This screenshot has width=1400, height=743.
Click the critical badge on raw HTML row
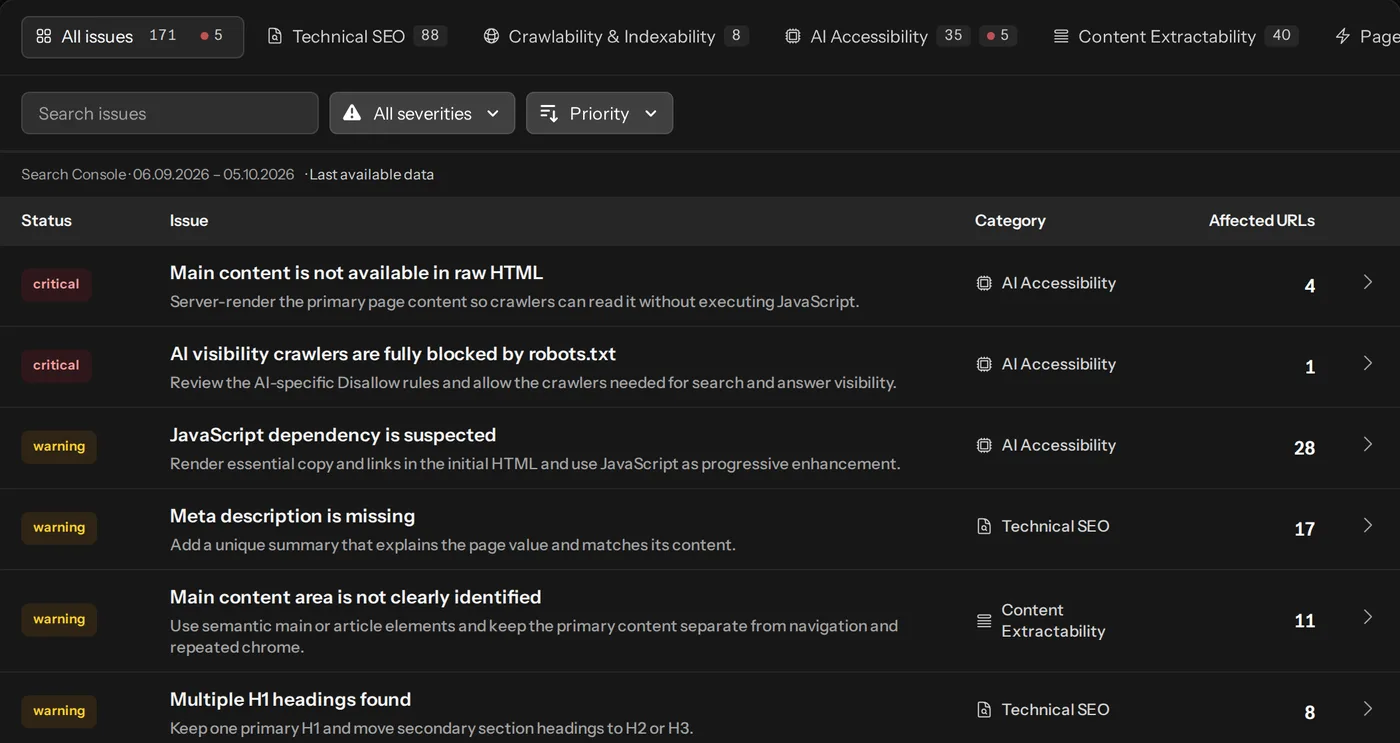point(56,284)
